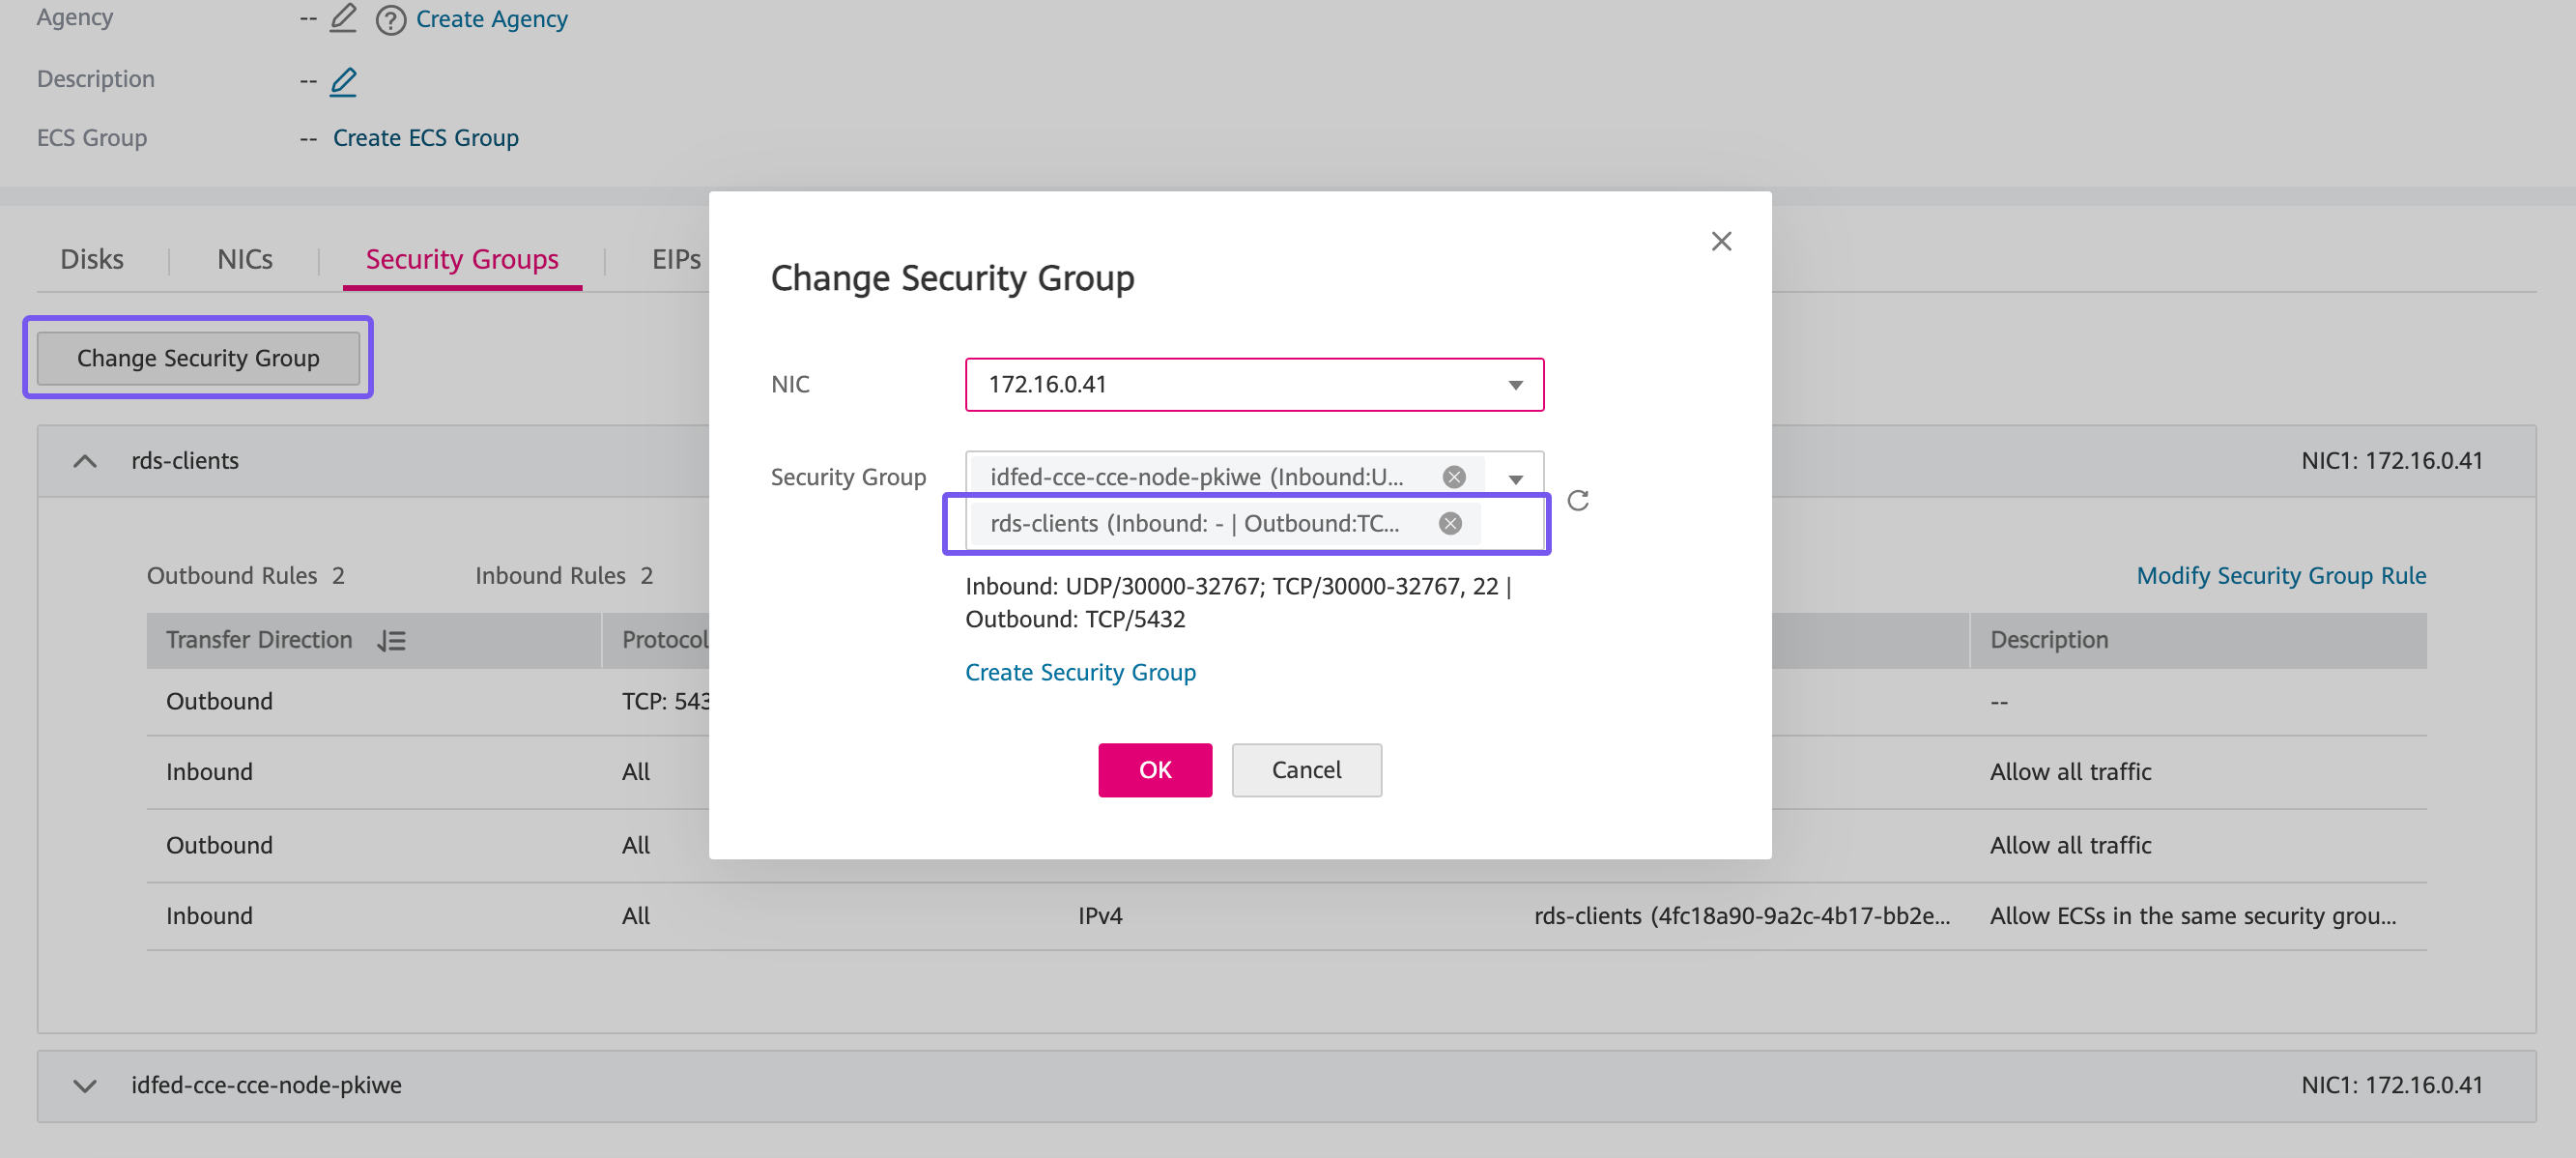Click OK to confirm the change
Viewport: 2576px width, 1158px height.
pos(1154,770)
